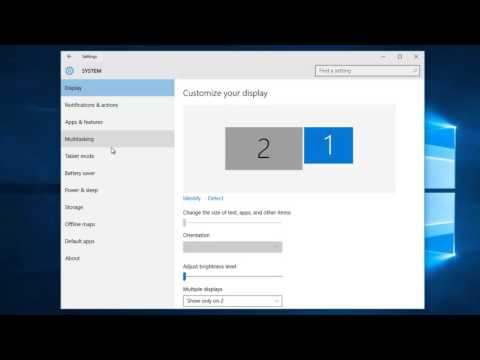This screenshot has height=360, width=480.
Task: Close the Settings window
Action: tap(416, 57)
